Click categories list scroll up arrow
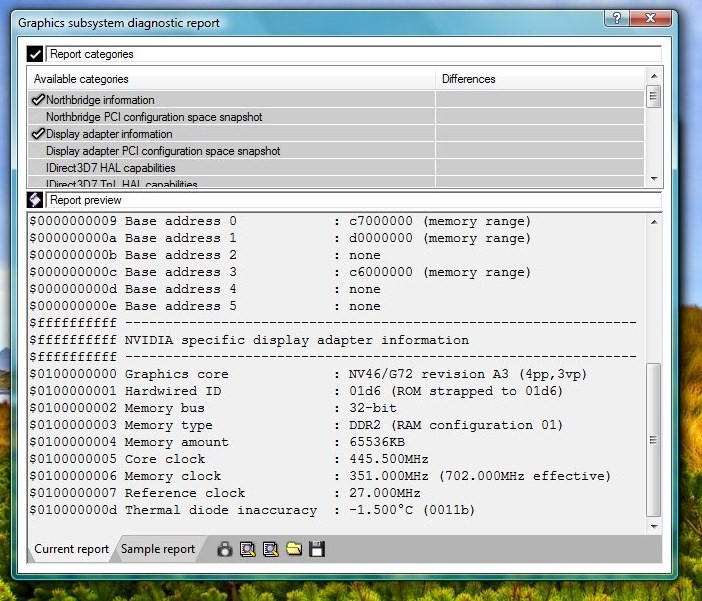Viewport: 702px width, 601px height. pos(654,76)
